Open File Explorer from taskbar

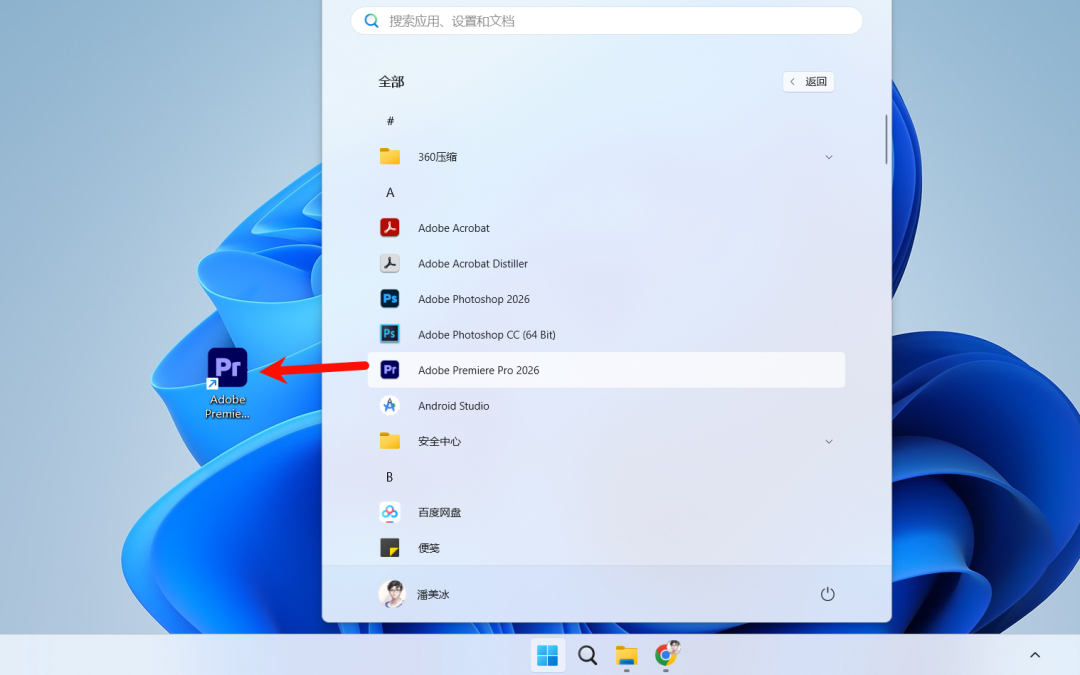pos(627,655)
